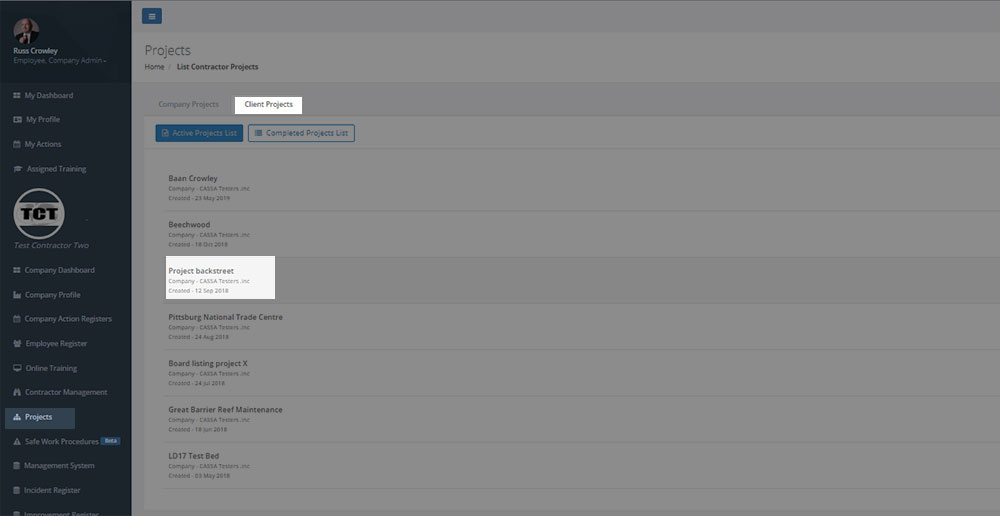
Task: Click Management System document icon
Action: (17, 466)
